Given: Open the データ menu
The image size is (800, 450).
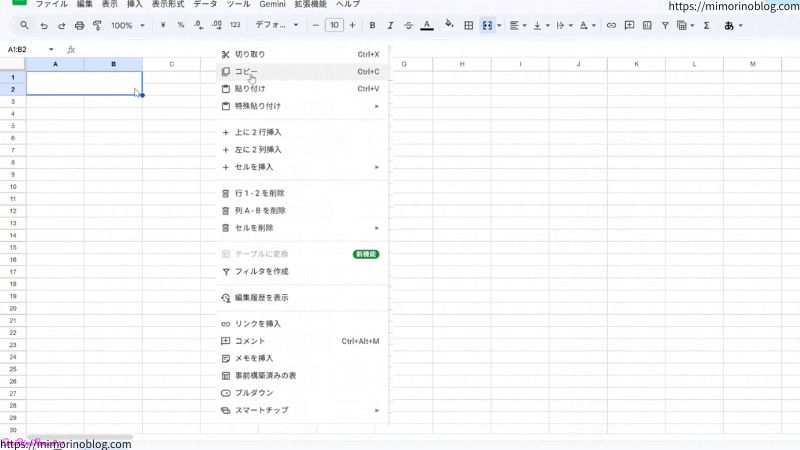Looking at the screenshot, I should (x=205, y=4).
